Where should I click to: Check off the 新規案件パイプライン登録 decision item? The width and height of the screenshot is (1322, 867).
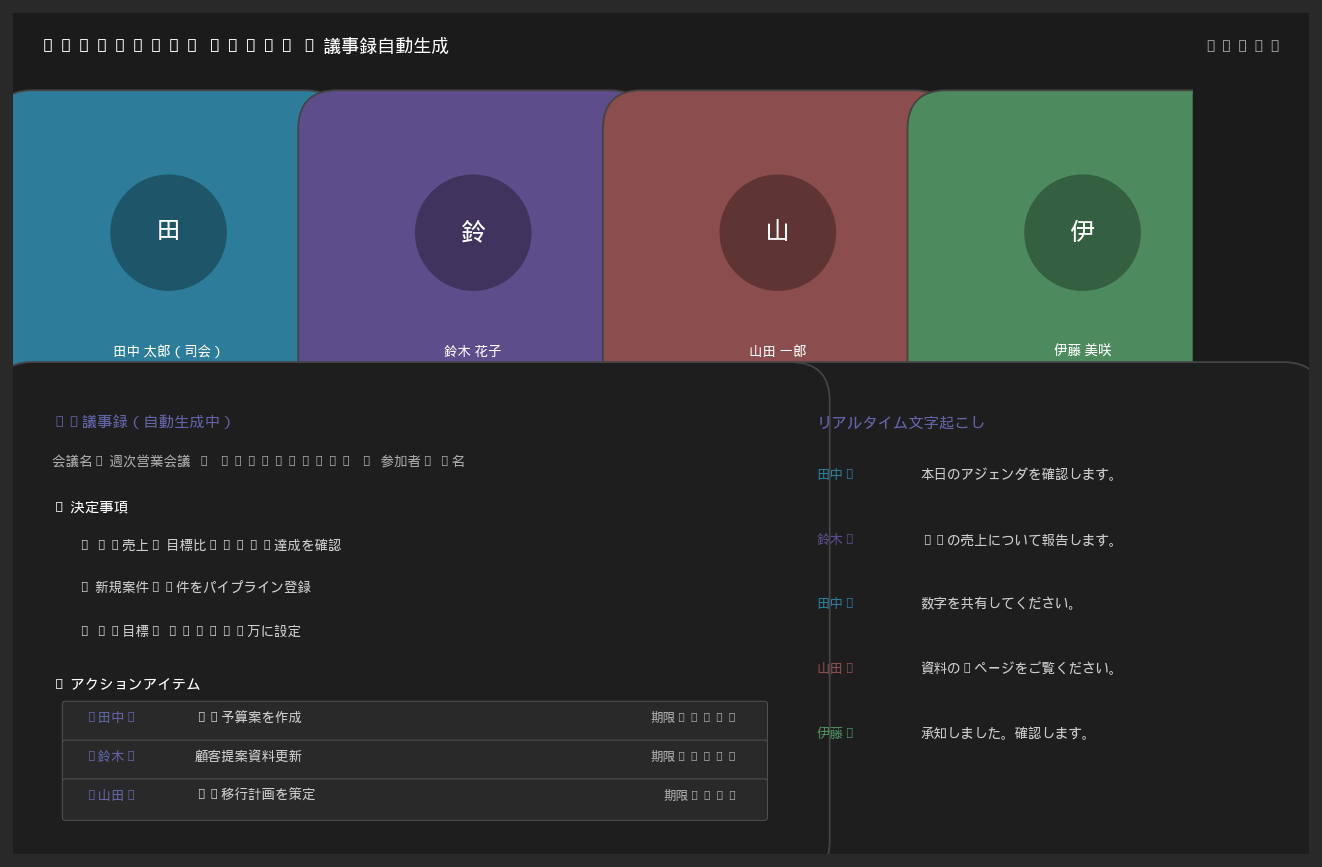83,587
